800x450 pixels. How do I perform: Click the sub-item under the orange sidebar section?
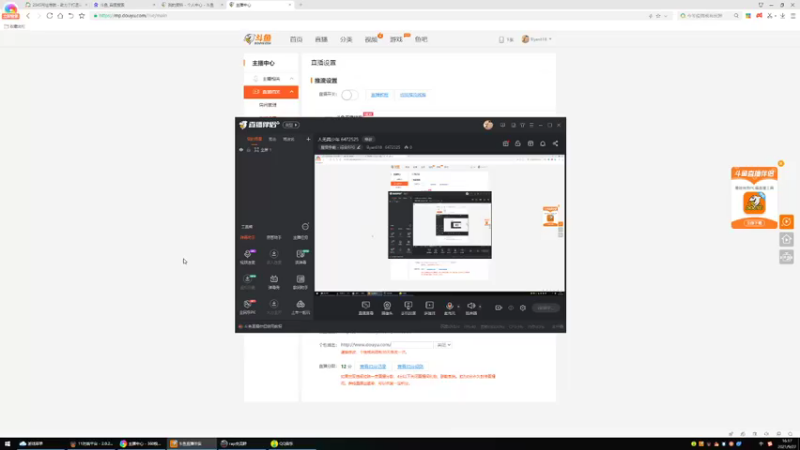click(x=267, y=105)
